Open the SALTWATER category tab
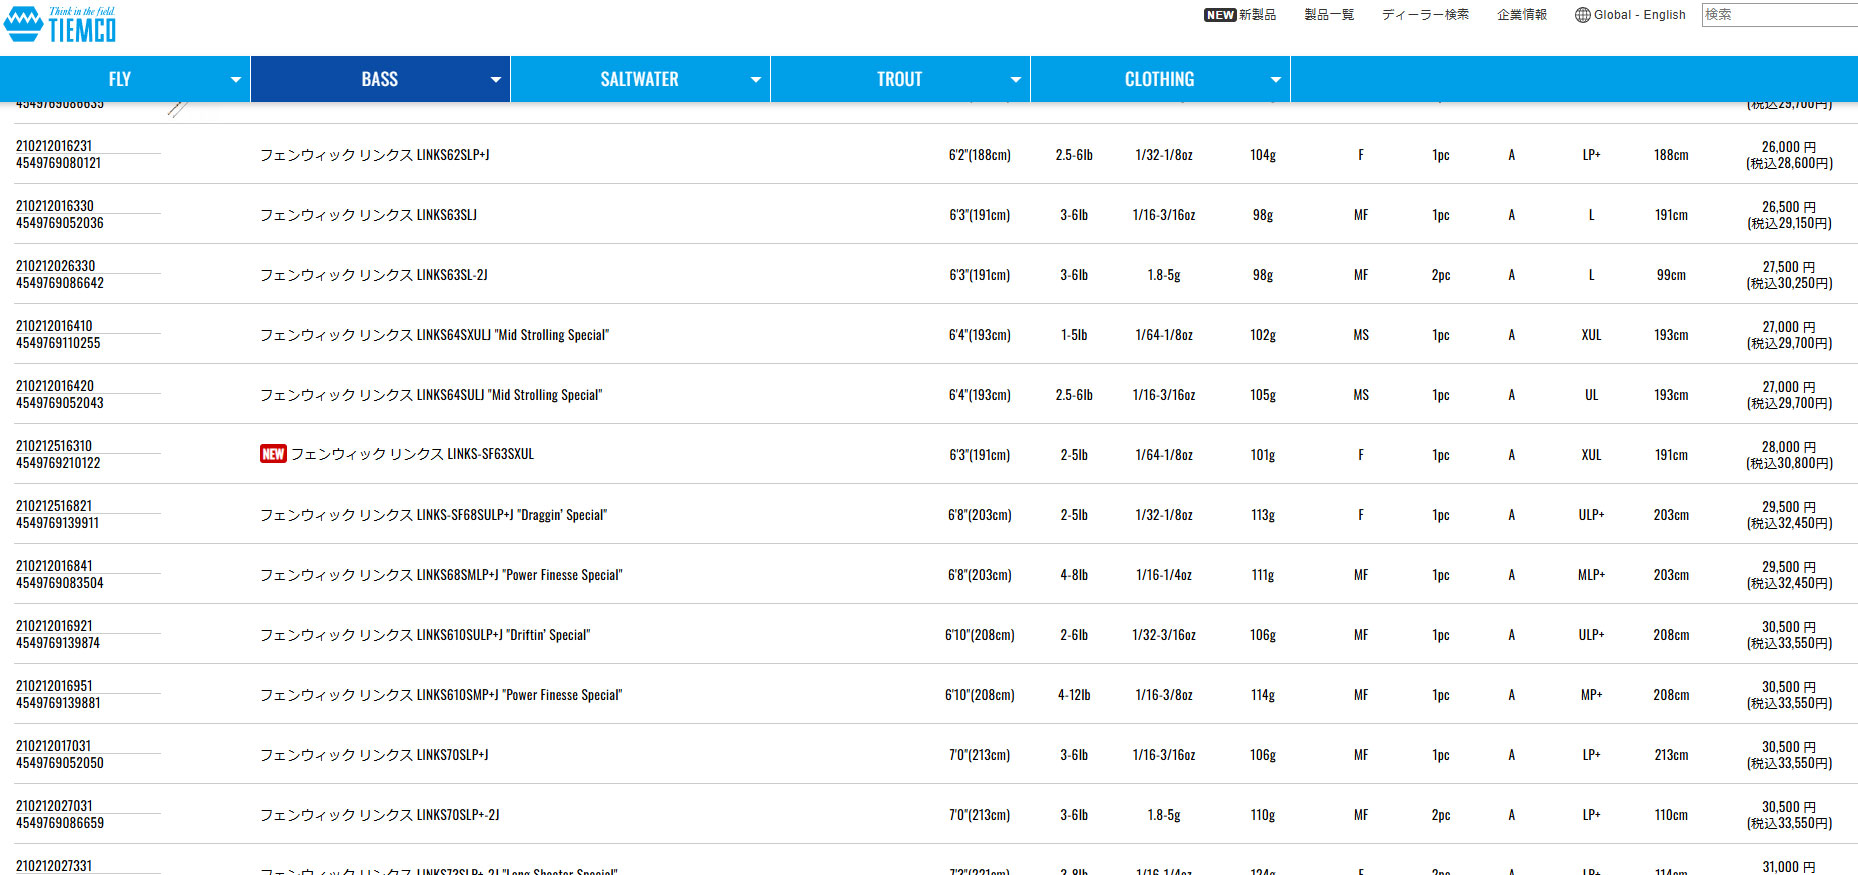 (x=639, y=80)
